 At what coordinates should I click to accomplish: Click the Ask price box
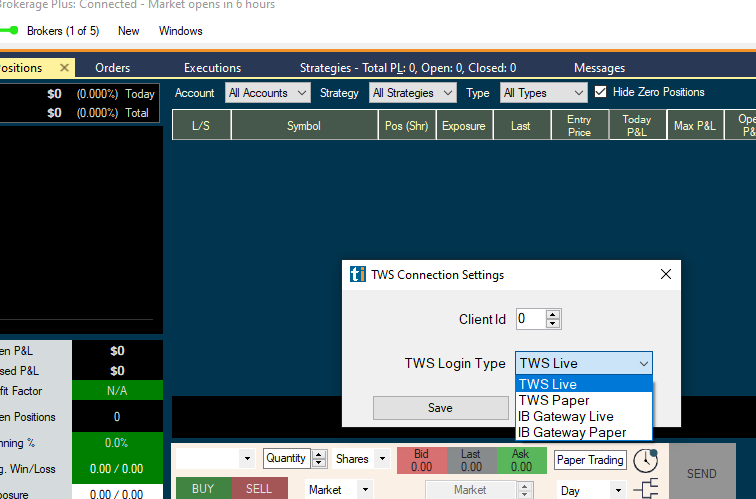[x=522, y=460]
